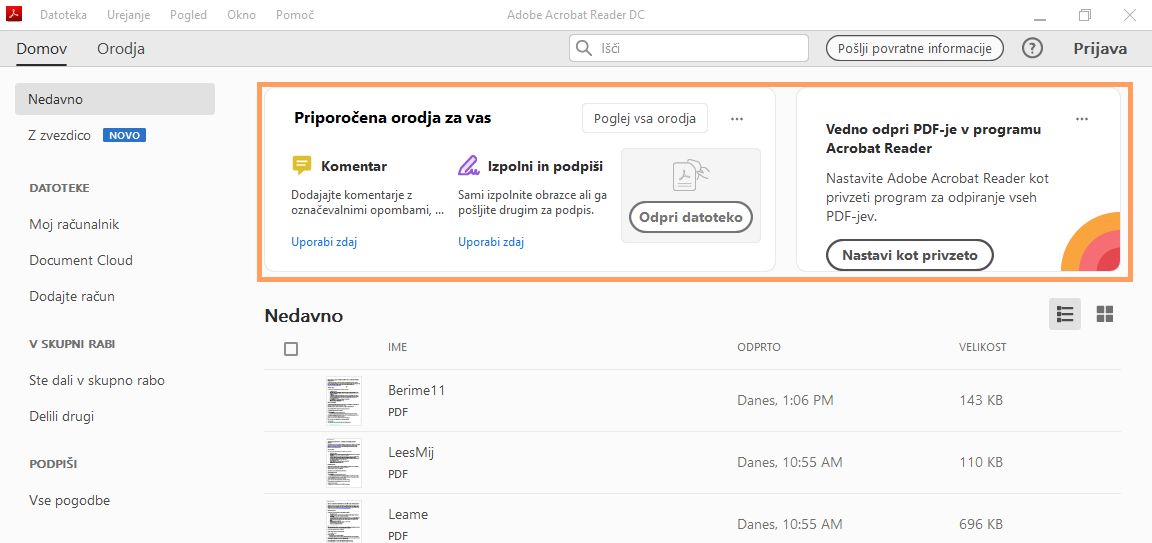Open options dots in Priporočena orodja card
Viewport: 1152px width, 543px height.
click(737, 119)
